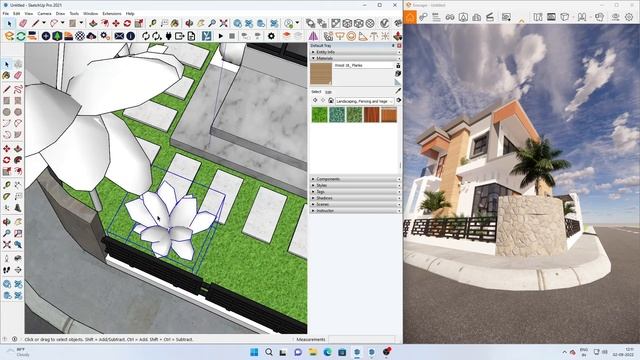
Task: Select the Follow Me tool in left toolbar
Action: point(18,160)
